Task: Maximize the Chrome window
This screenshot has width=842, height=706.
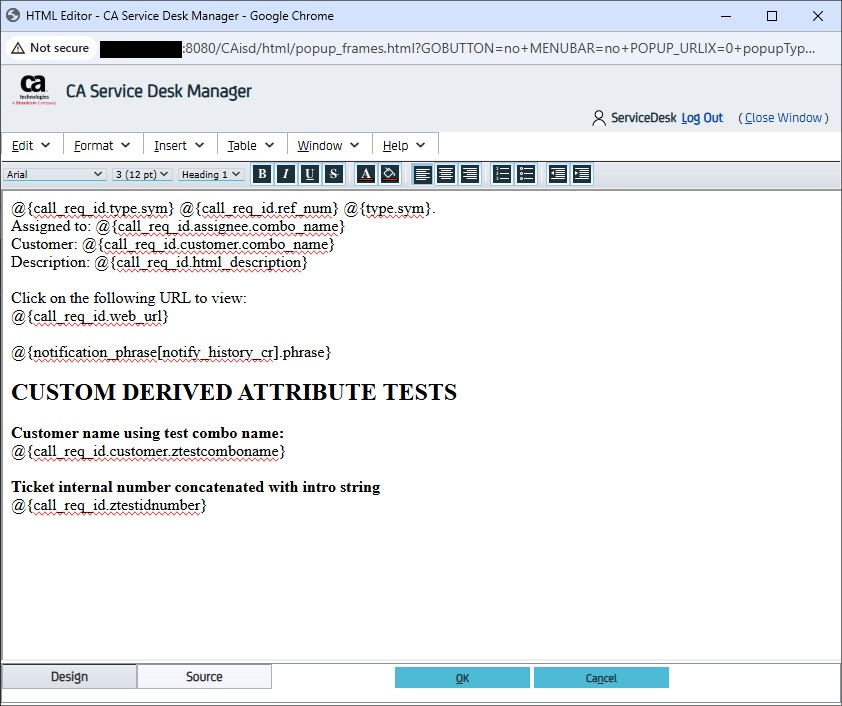Action: coord(772,16)
